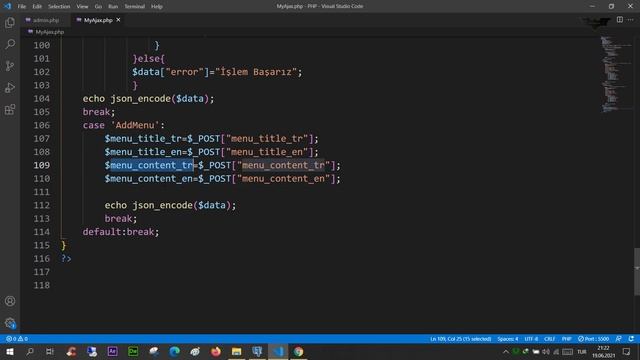Open the Help menu

(x=157, y=6)
